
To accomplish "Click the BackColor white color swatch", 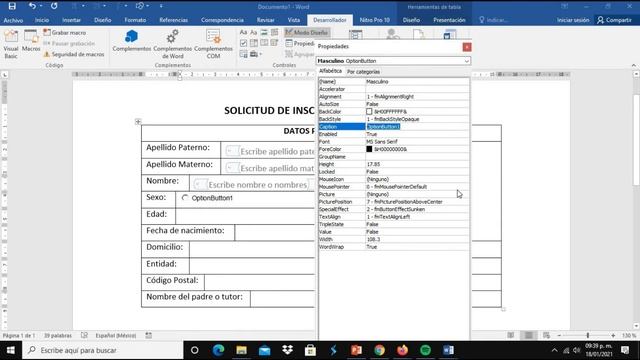I will click(x=369, y=111).
